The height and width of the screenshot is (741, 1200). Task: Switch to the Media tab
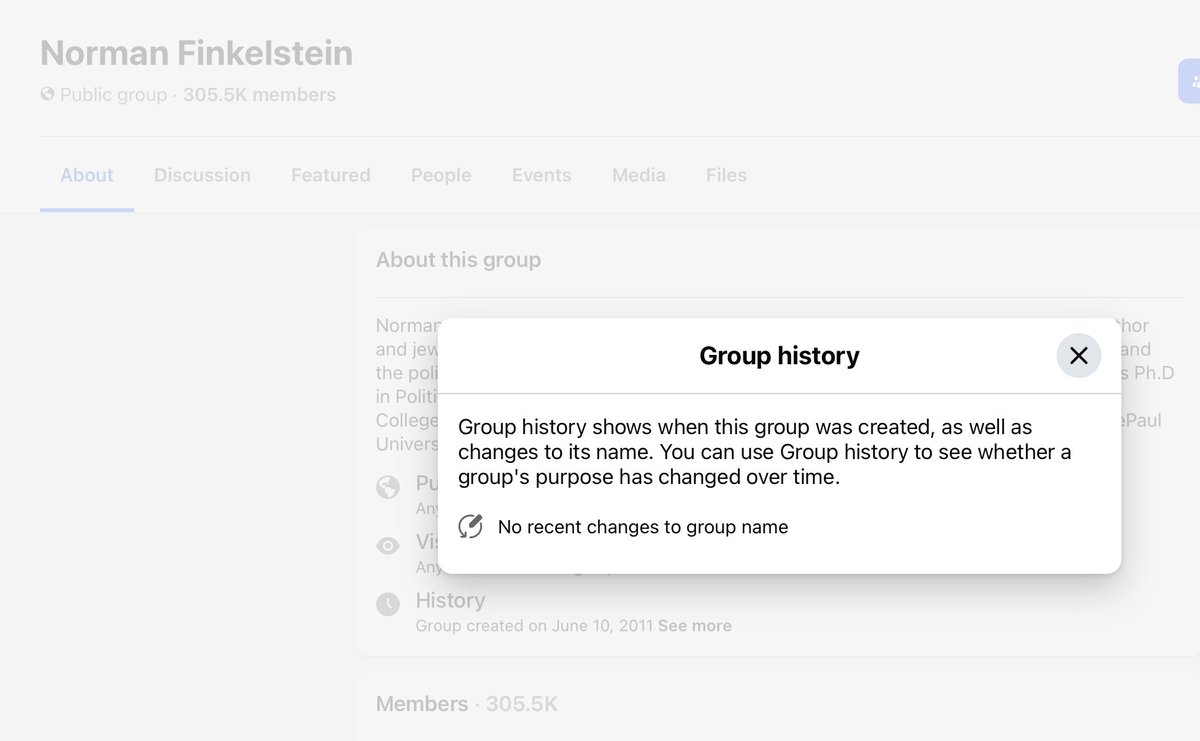[x=639, y=175]
